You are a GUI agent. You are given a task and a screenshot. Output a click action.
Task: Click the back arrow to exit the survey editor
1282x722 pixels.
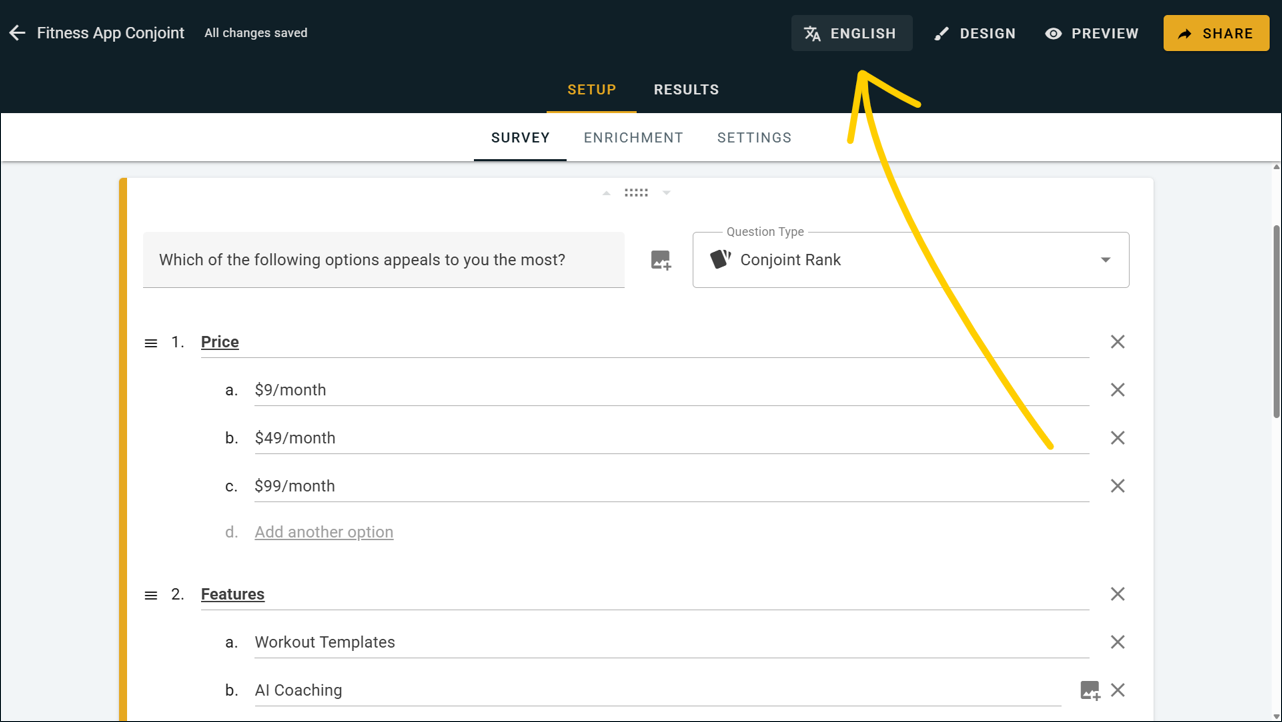pos(17,32)
